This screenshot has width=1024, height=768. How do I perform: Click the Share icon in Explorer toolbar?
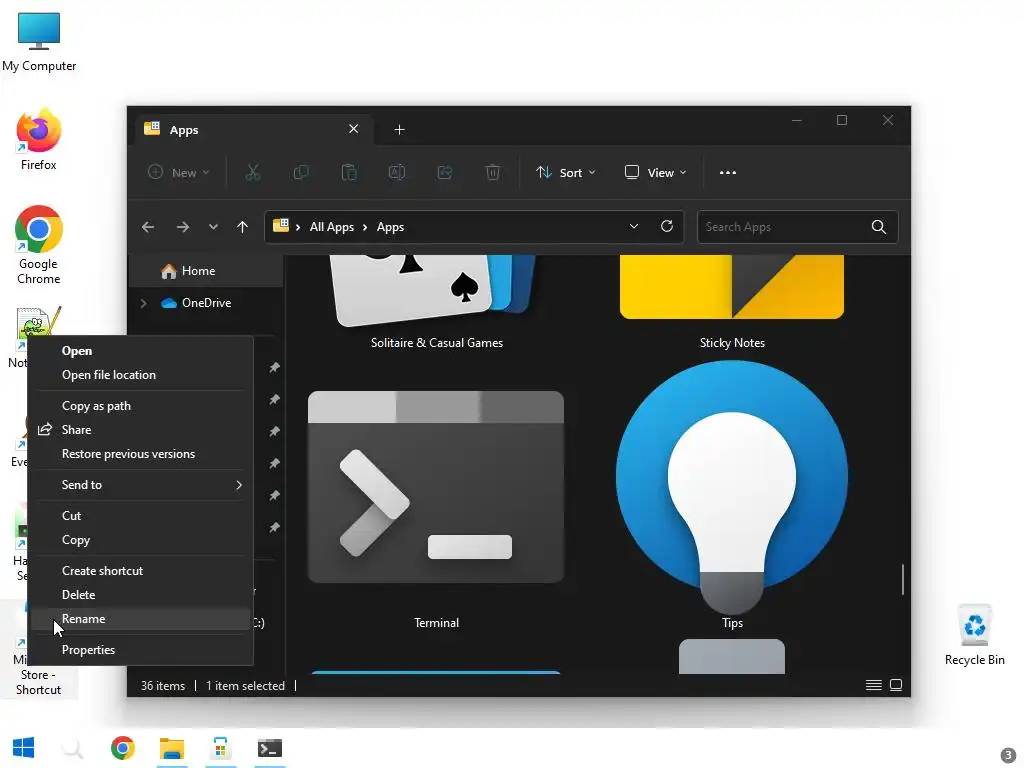point(445,172)
